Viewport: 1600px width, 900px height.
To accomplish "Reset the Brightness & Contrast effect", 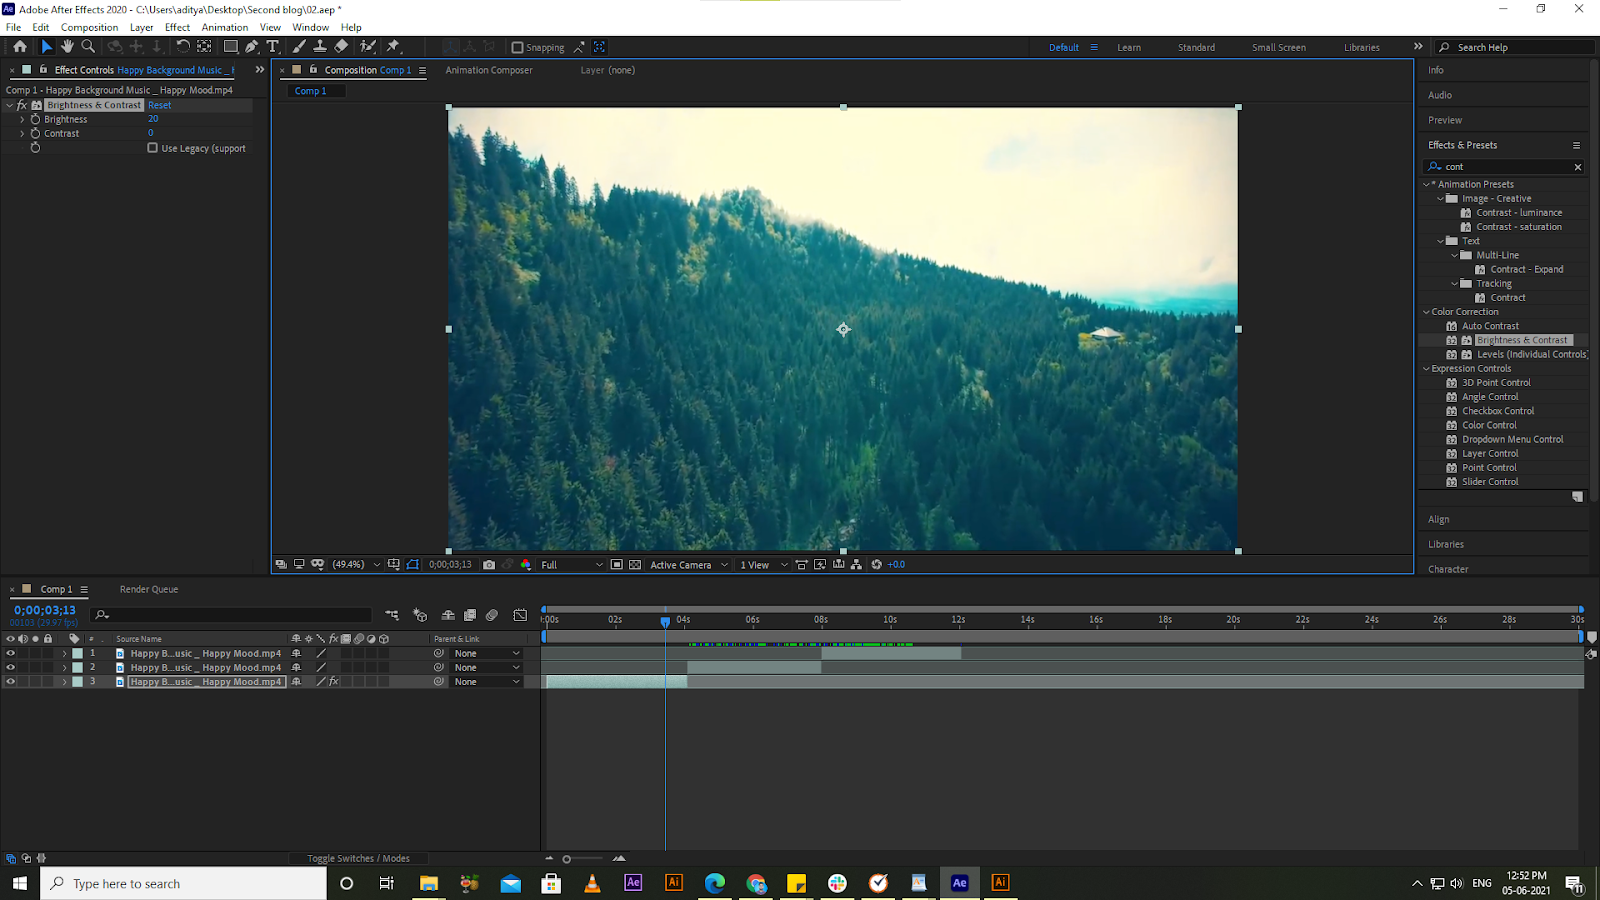I will click(159, 104).
